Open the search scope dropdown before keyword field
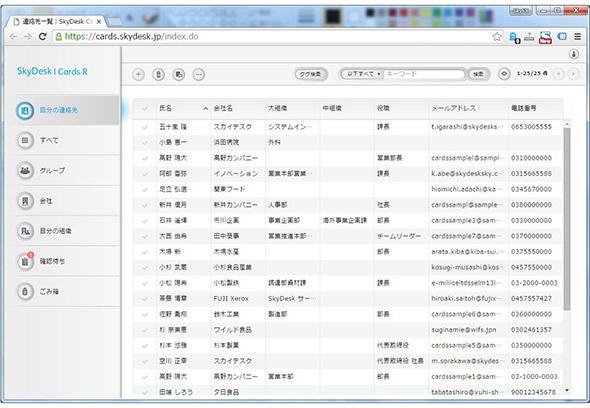This screenshot has height=408, width=590. tap(363, 74)
